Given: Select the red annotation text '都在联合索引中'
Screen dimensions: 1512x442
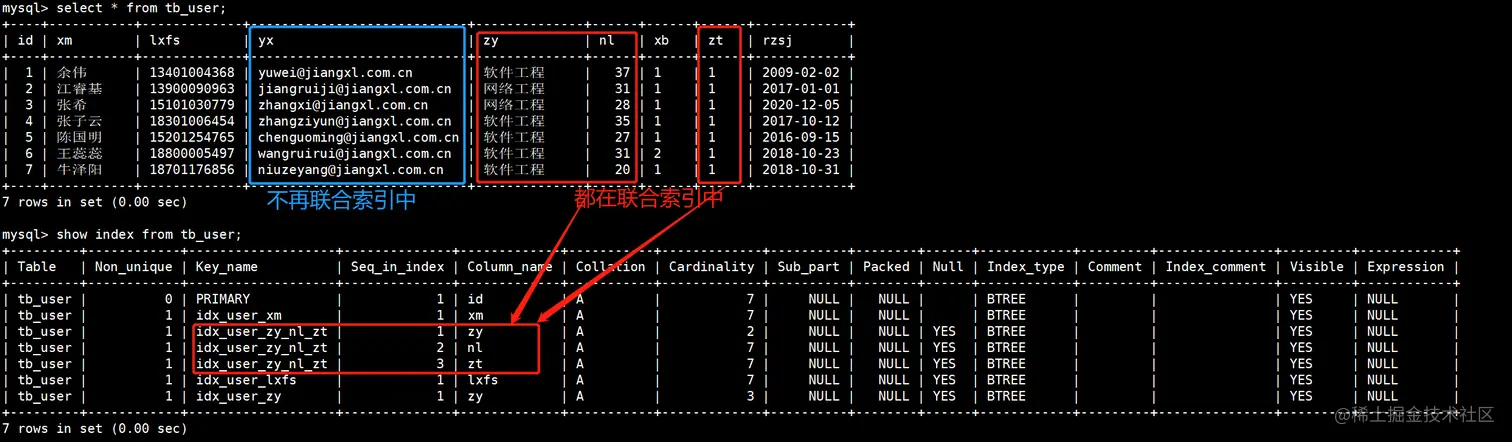Looking at the screenshot, I should (x=648, y=199).
